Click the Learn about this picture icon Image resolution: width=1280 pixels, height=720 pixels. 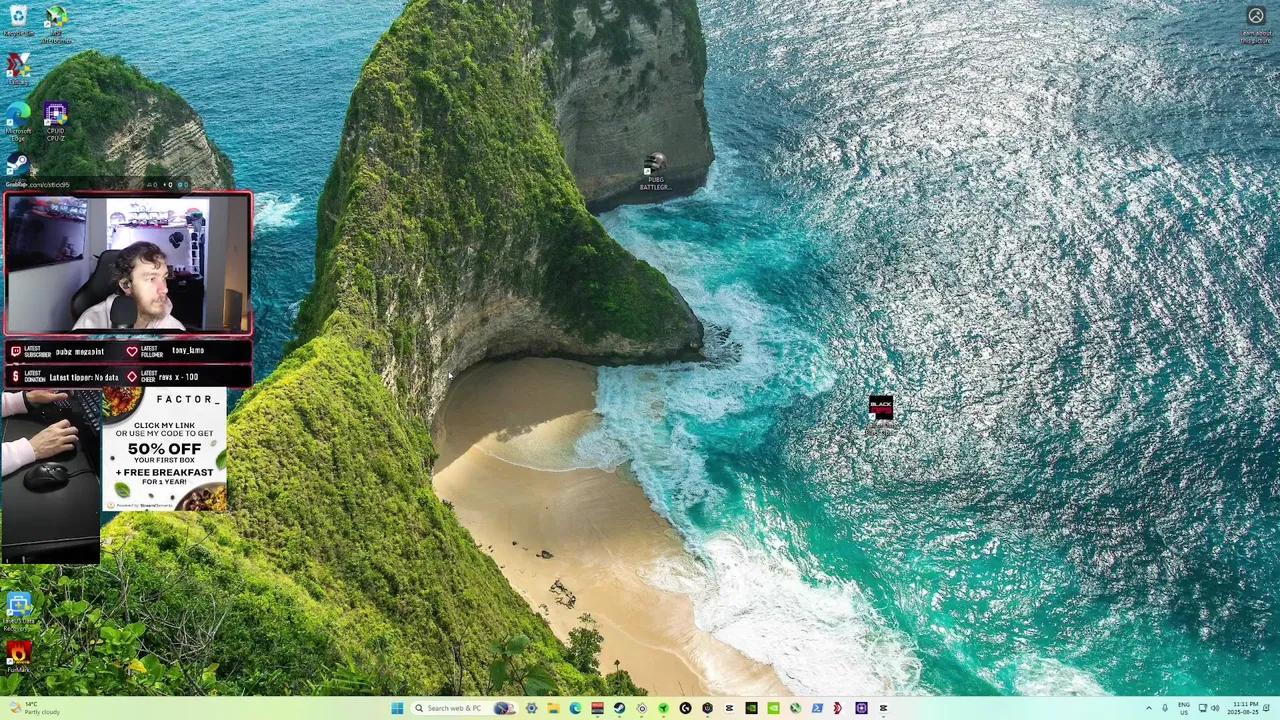click(x=1256, y=23)
